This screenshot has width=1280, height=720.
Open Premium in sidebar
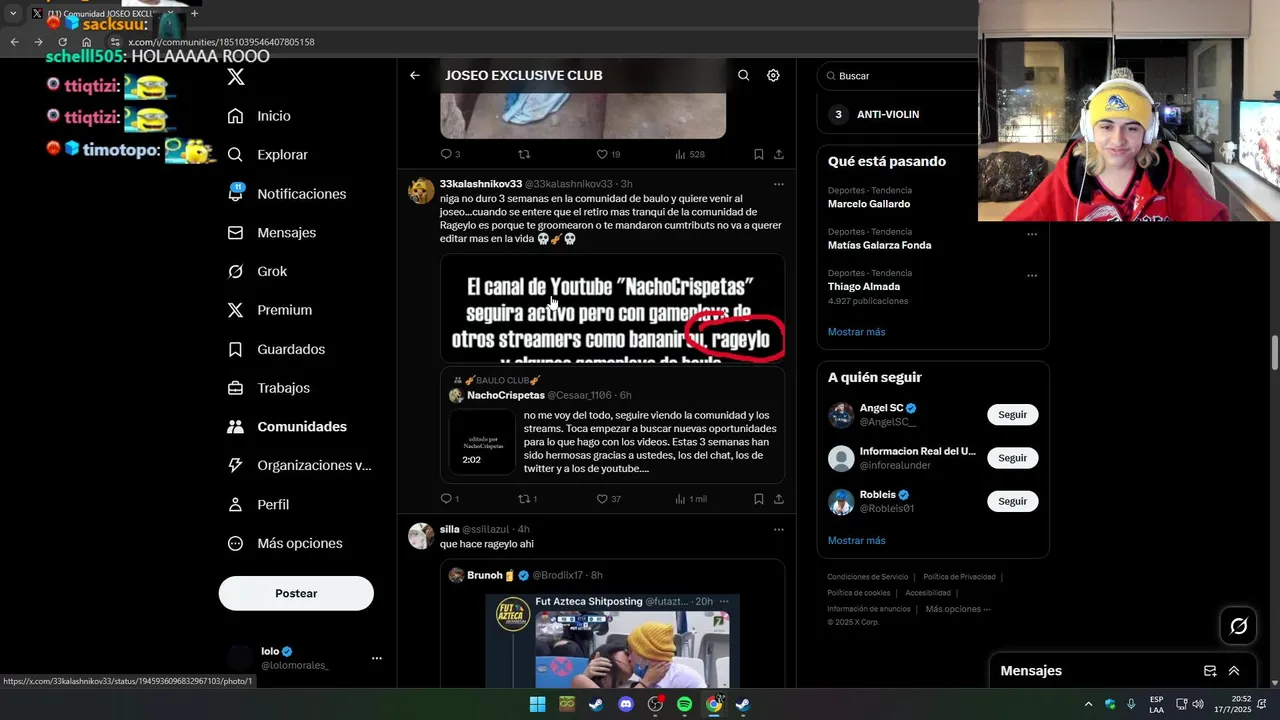[269, 310]
